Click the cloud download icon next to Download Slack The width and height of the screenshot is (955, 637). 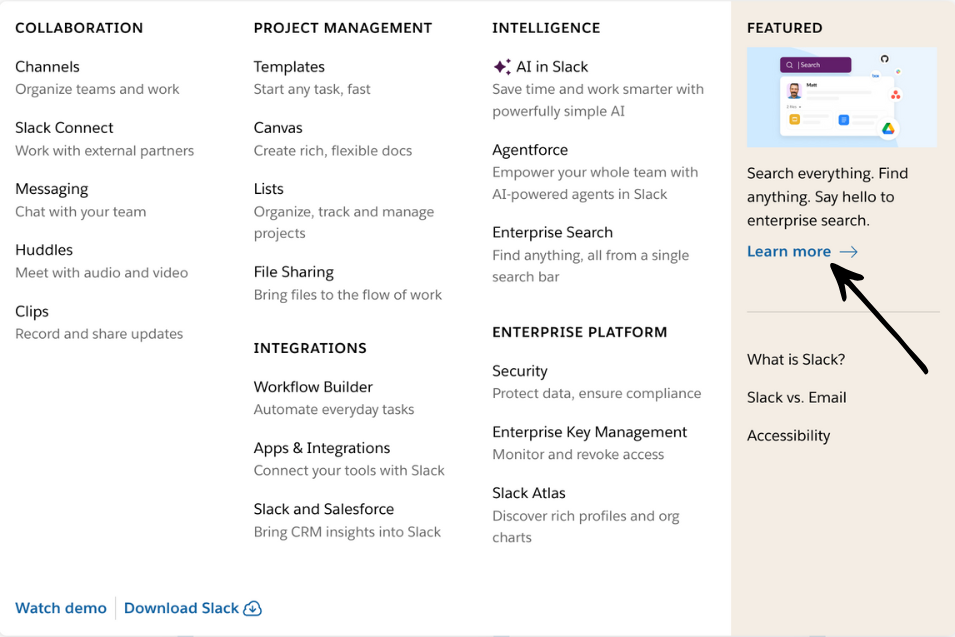252,608
